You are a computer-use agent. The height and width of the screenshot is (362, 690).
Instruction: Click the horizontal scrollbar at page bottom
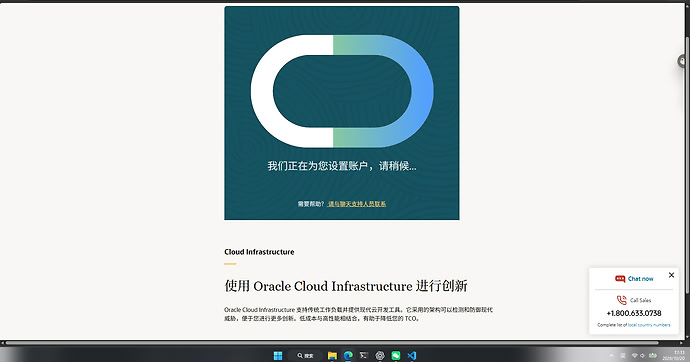click(x=332, y=343)
